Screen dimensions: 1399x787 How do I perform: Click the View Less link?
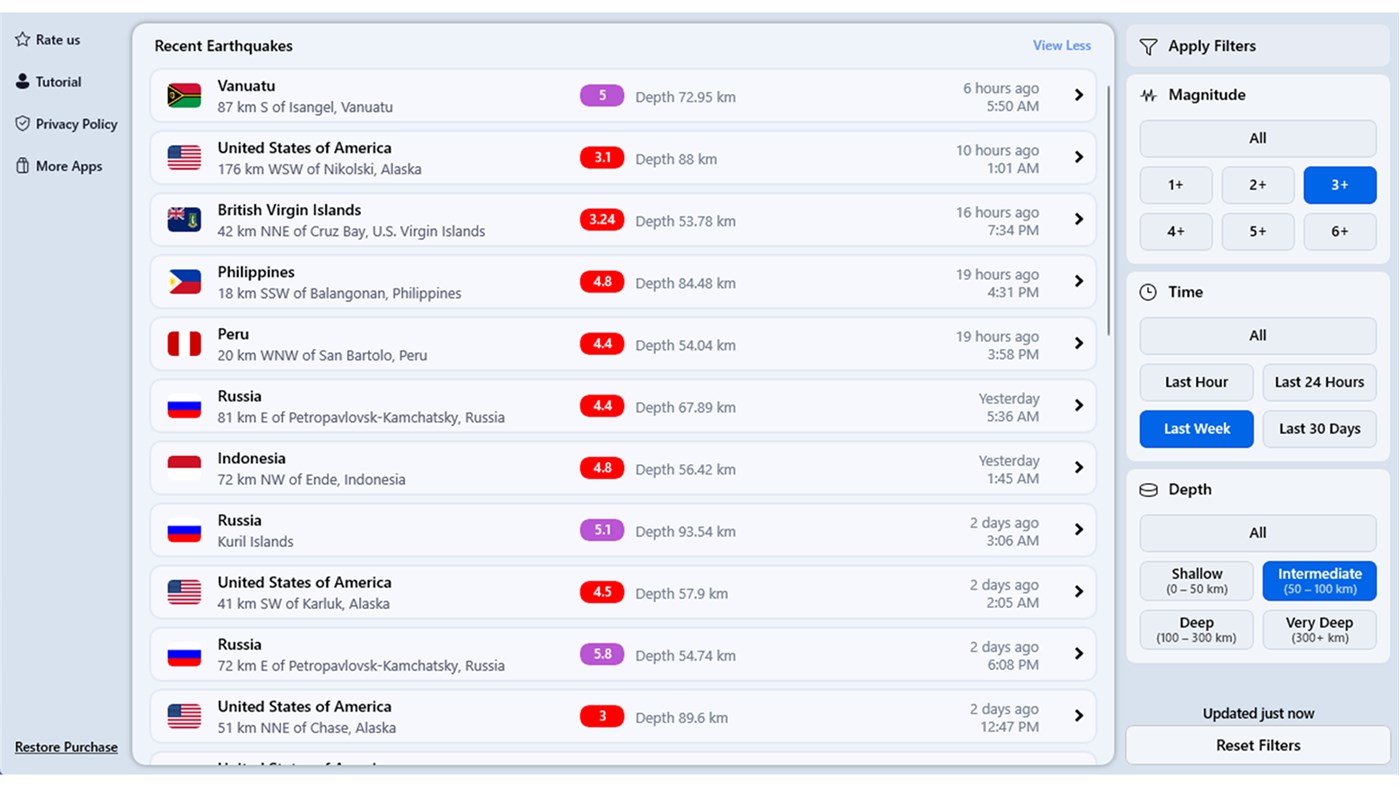click(x=1062, y=45)
